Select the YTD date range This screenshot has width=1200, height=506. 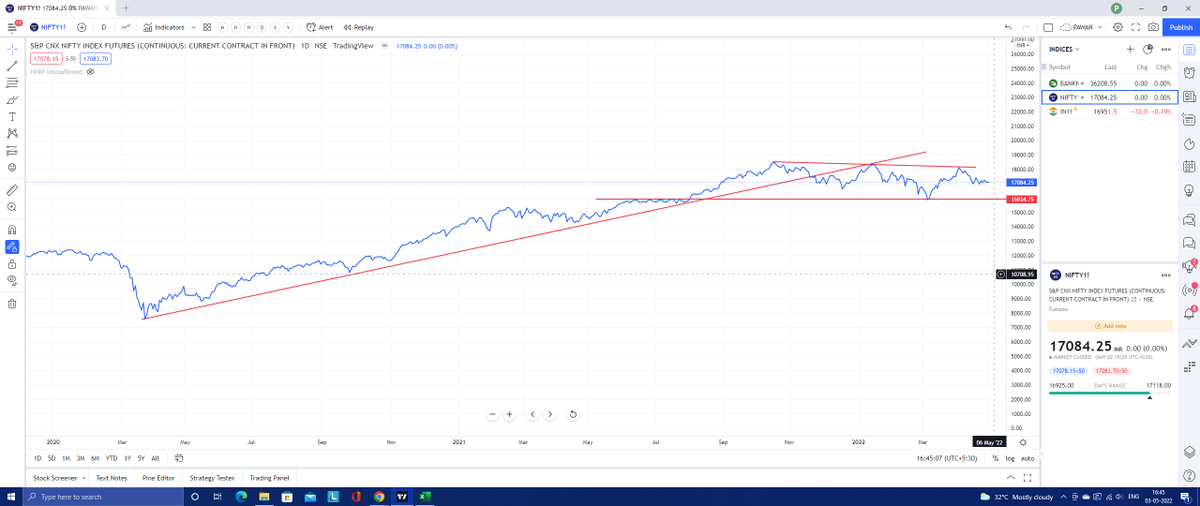(x=111, y=458)
